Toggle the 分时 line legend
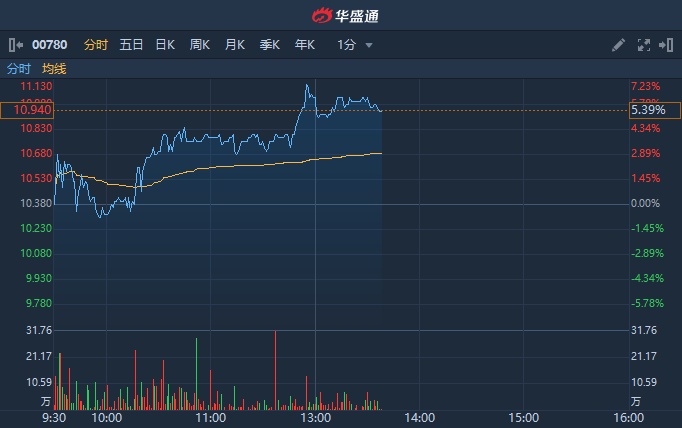 click(x=19, y=69)
